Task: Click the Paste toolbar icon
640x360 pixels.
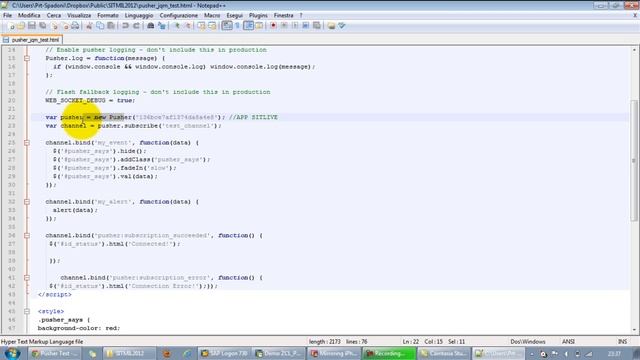Action: pos(111,26)
